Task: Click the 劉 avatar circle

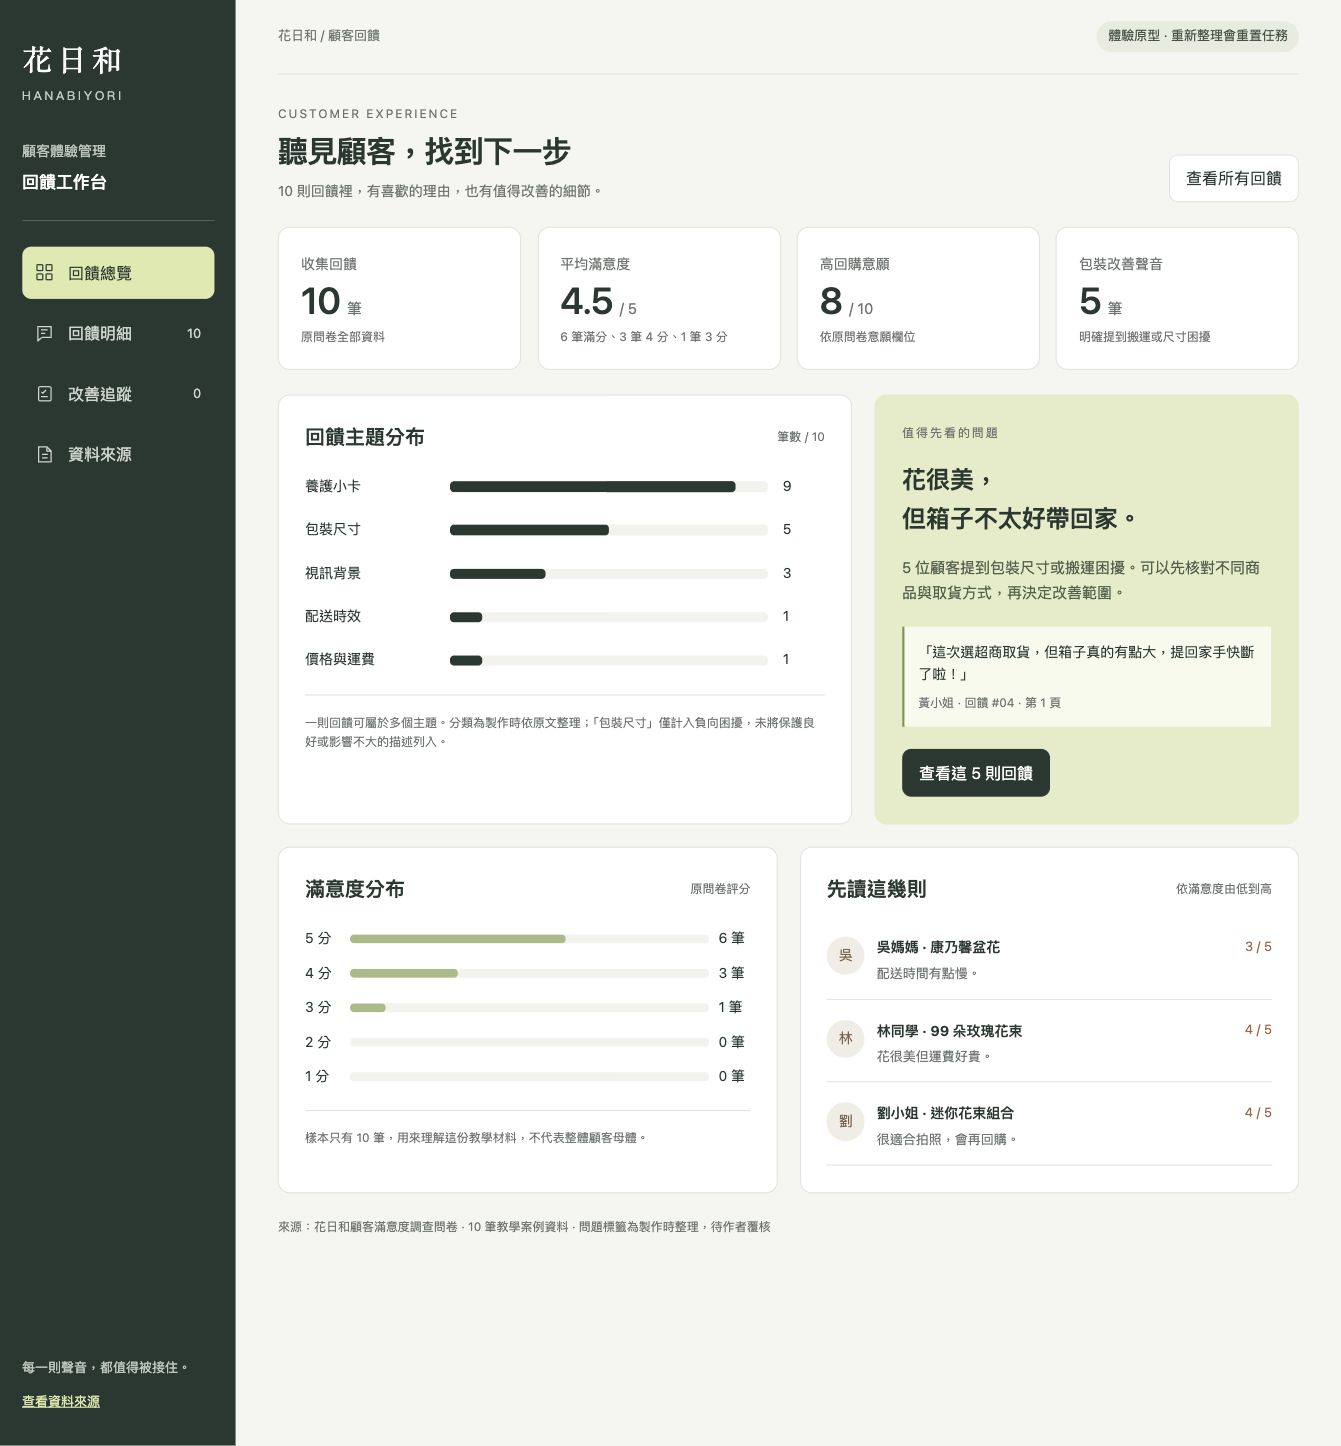Action: [845, 1121]
